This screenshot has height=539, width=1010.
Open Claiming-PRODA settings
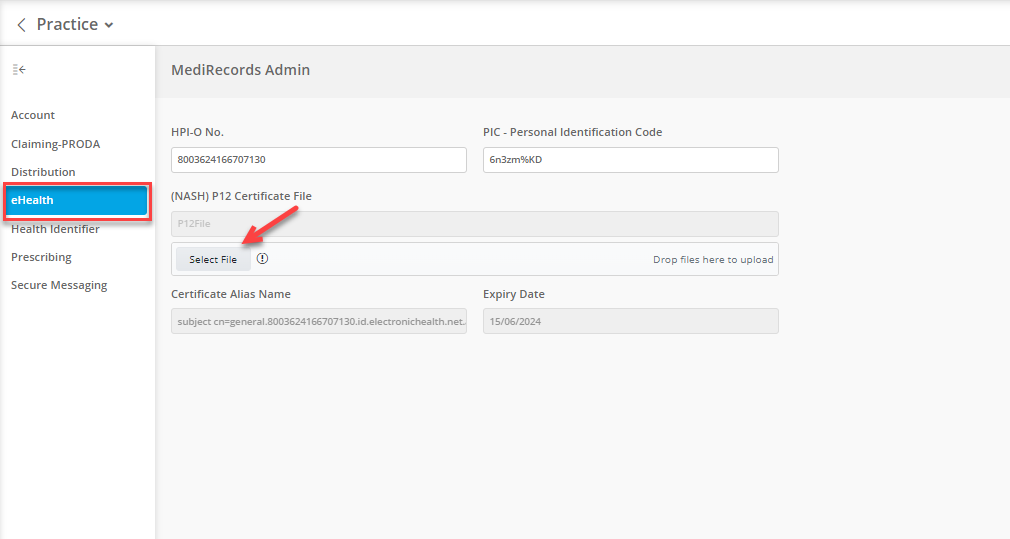coord(55,144)
